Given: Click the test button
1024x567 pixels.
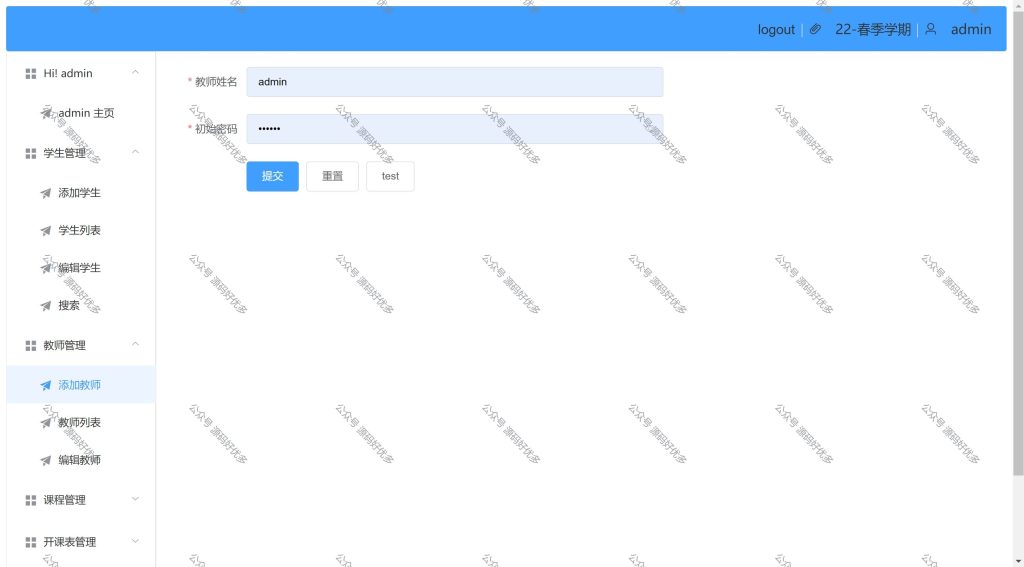Looking at the screenshot, I should 391,176.
